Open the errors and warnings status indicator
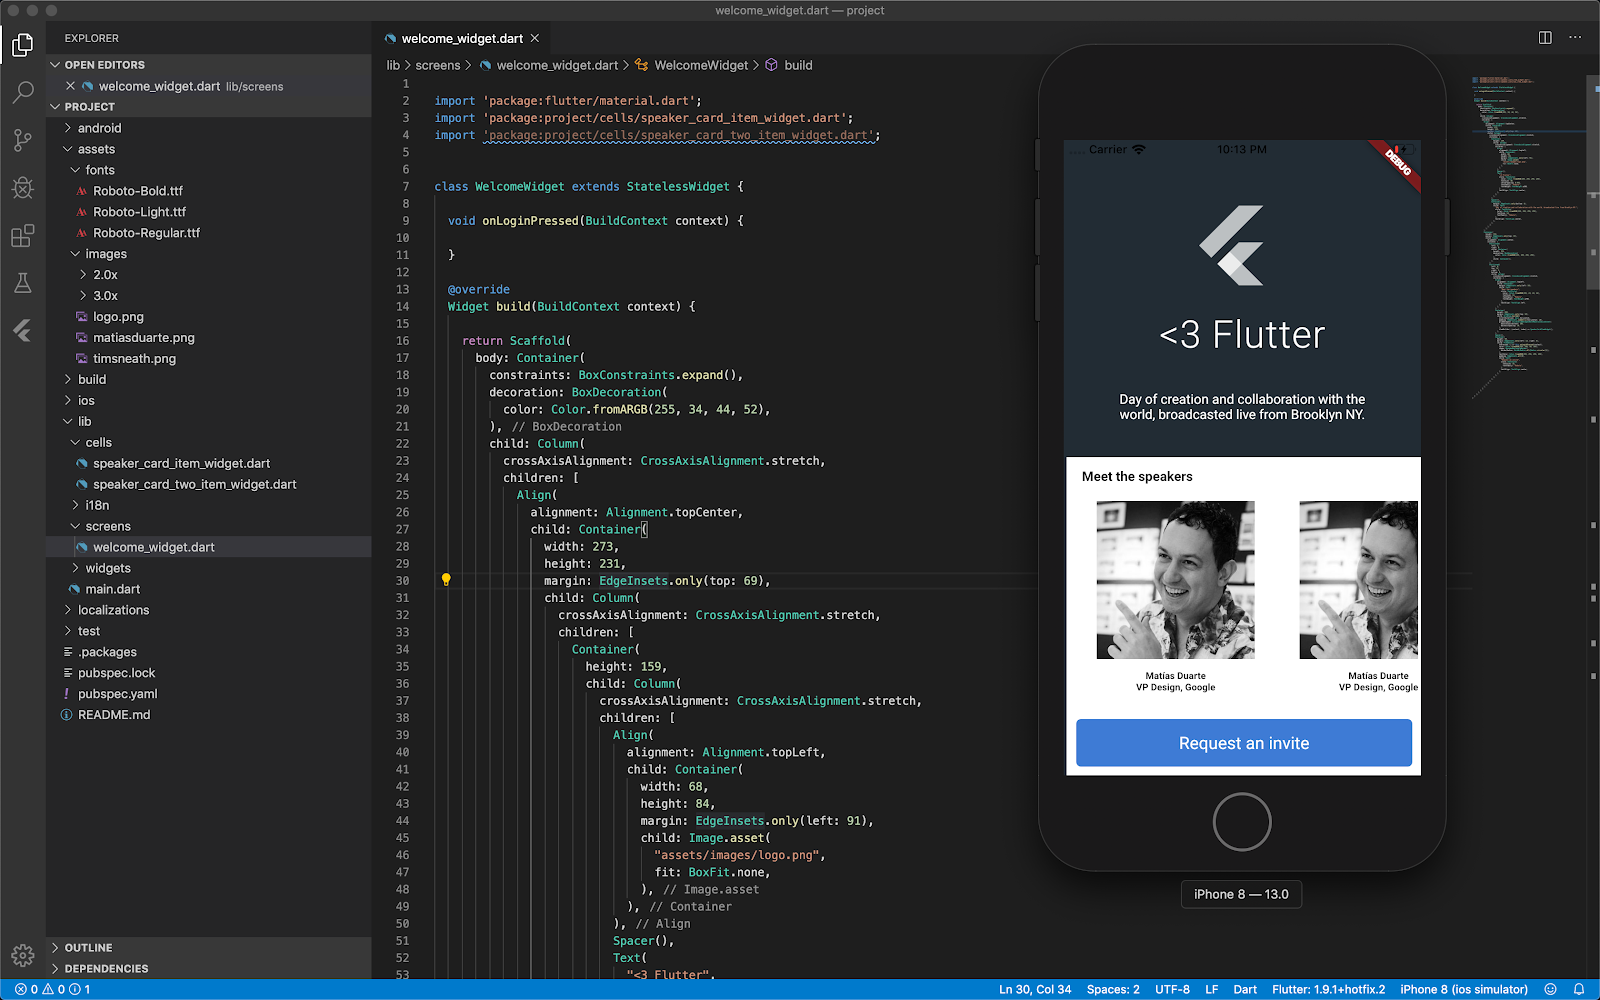The height and width of the screenshot is (1000, 1600). (53, 989)
